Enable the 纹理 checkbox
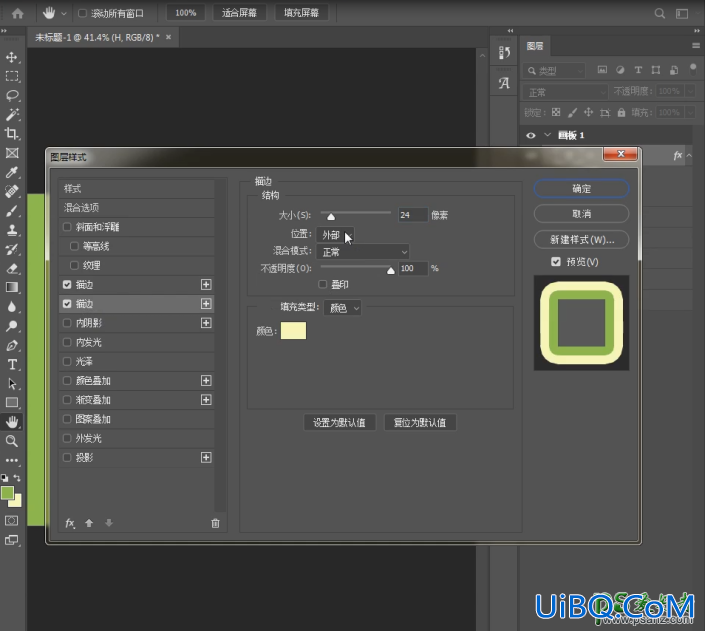The width and height of the screenshot is (705, 631). tap(74, 265)
